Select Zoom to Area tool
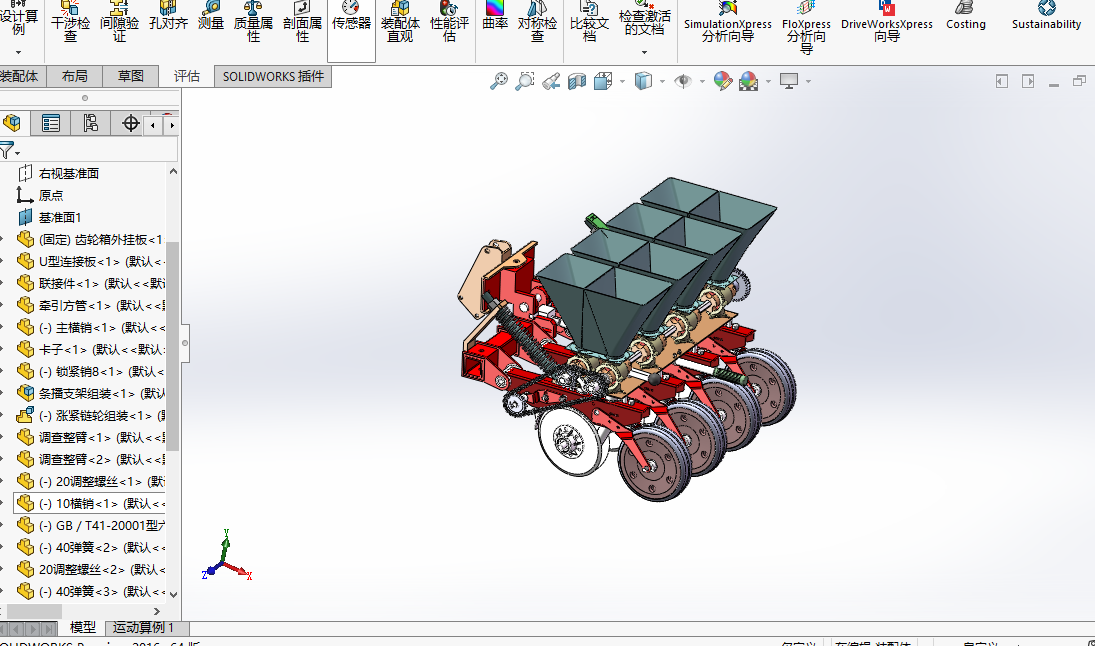The height and width of the screenshot is (646, 1095). coord(524,82)
